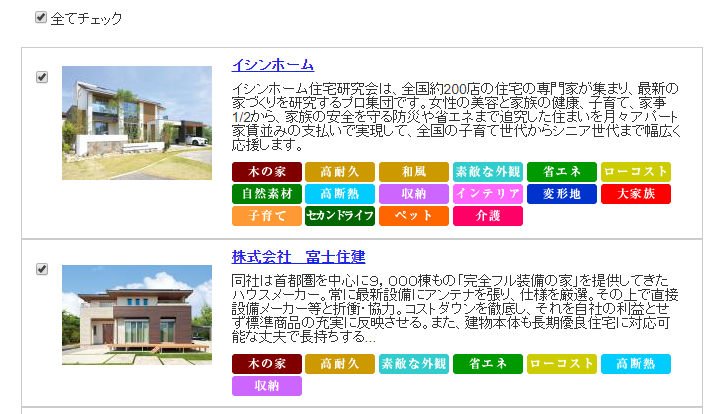The height and width of the screenshot is (414, 713).
Task: Click 収納 tag under イシンホーム
Action: click(414, 194)
